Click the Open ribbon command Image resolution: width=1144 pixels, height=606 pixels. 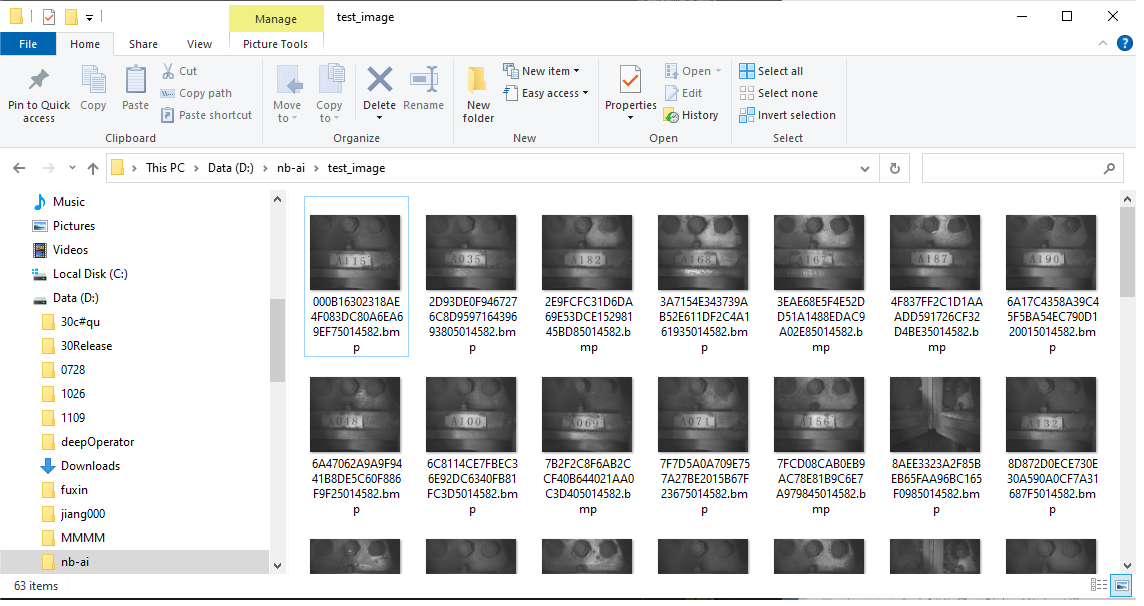693,71
